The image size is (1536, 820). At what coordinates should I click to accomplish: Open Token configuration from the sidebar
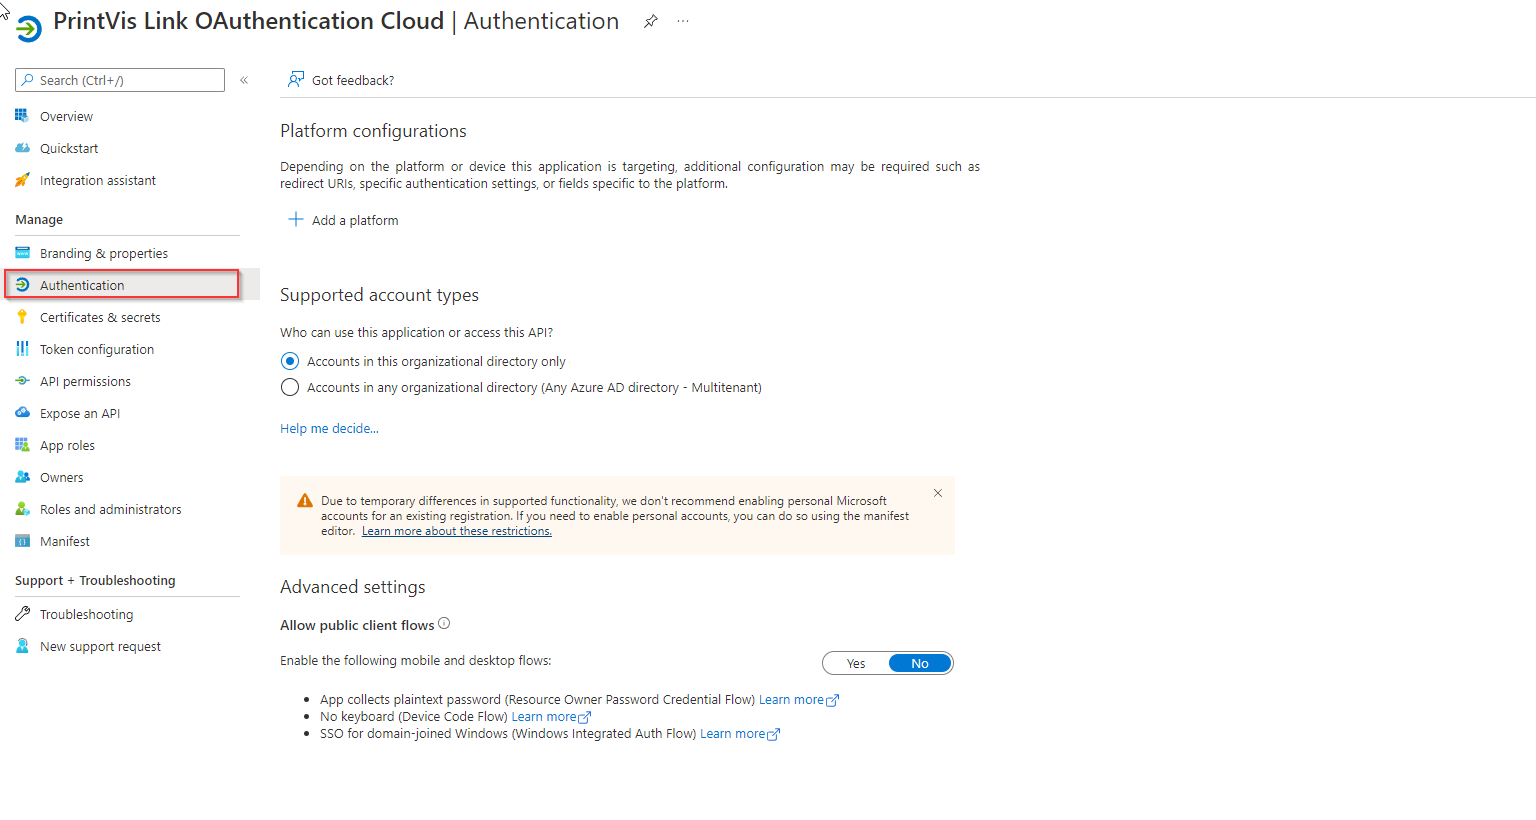(x=97, y=349)
